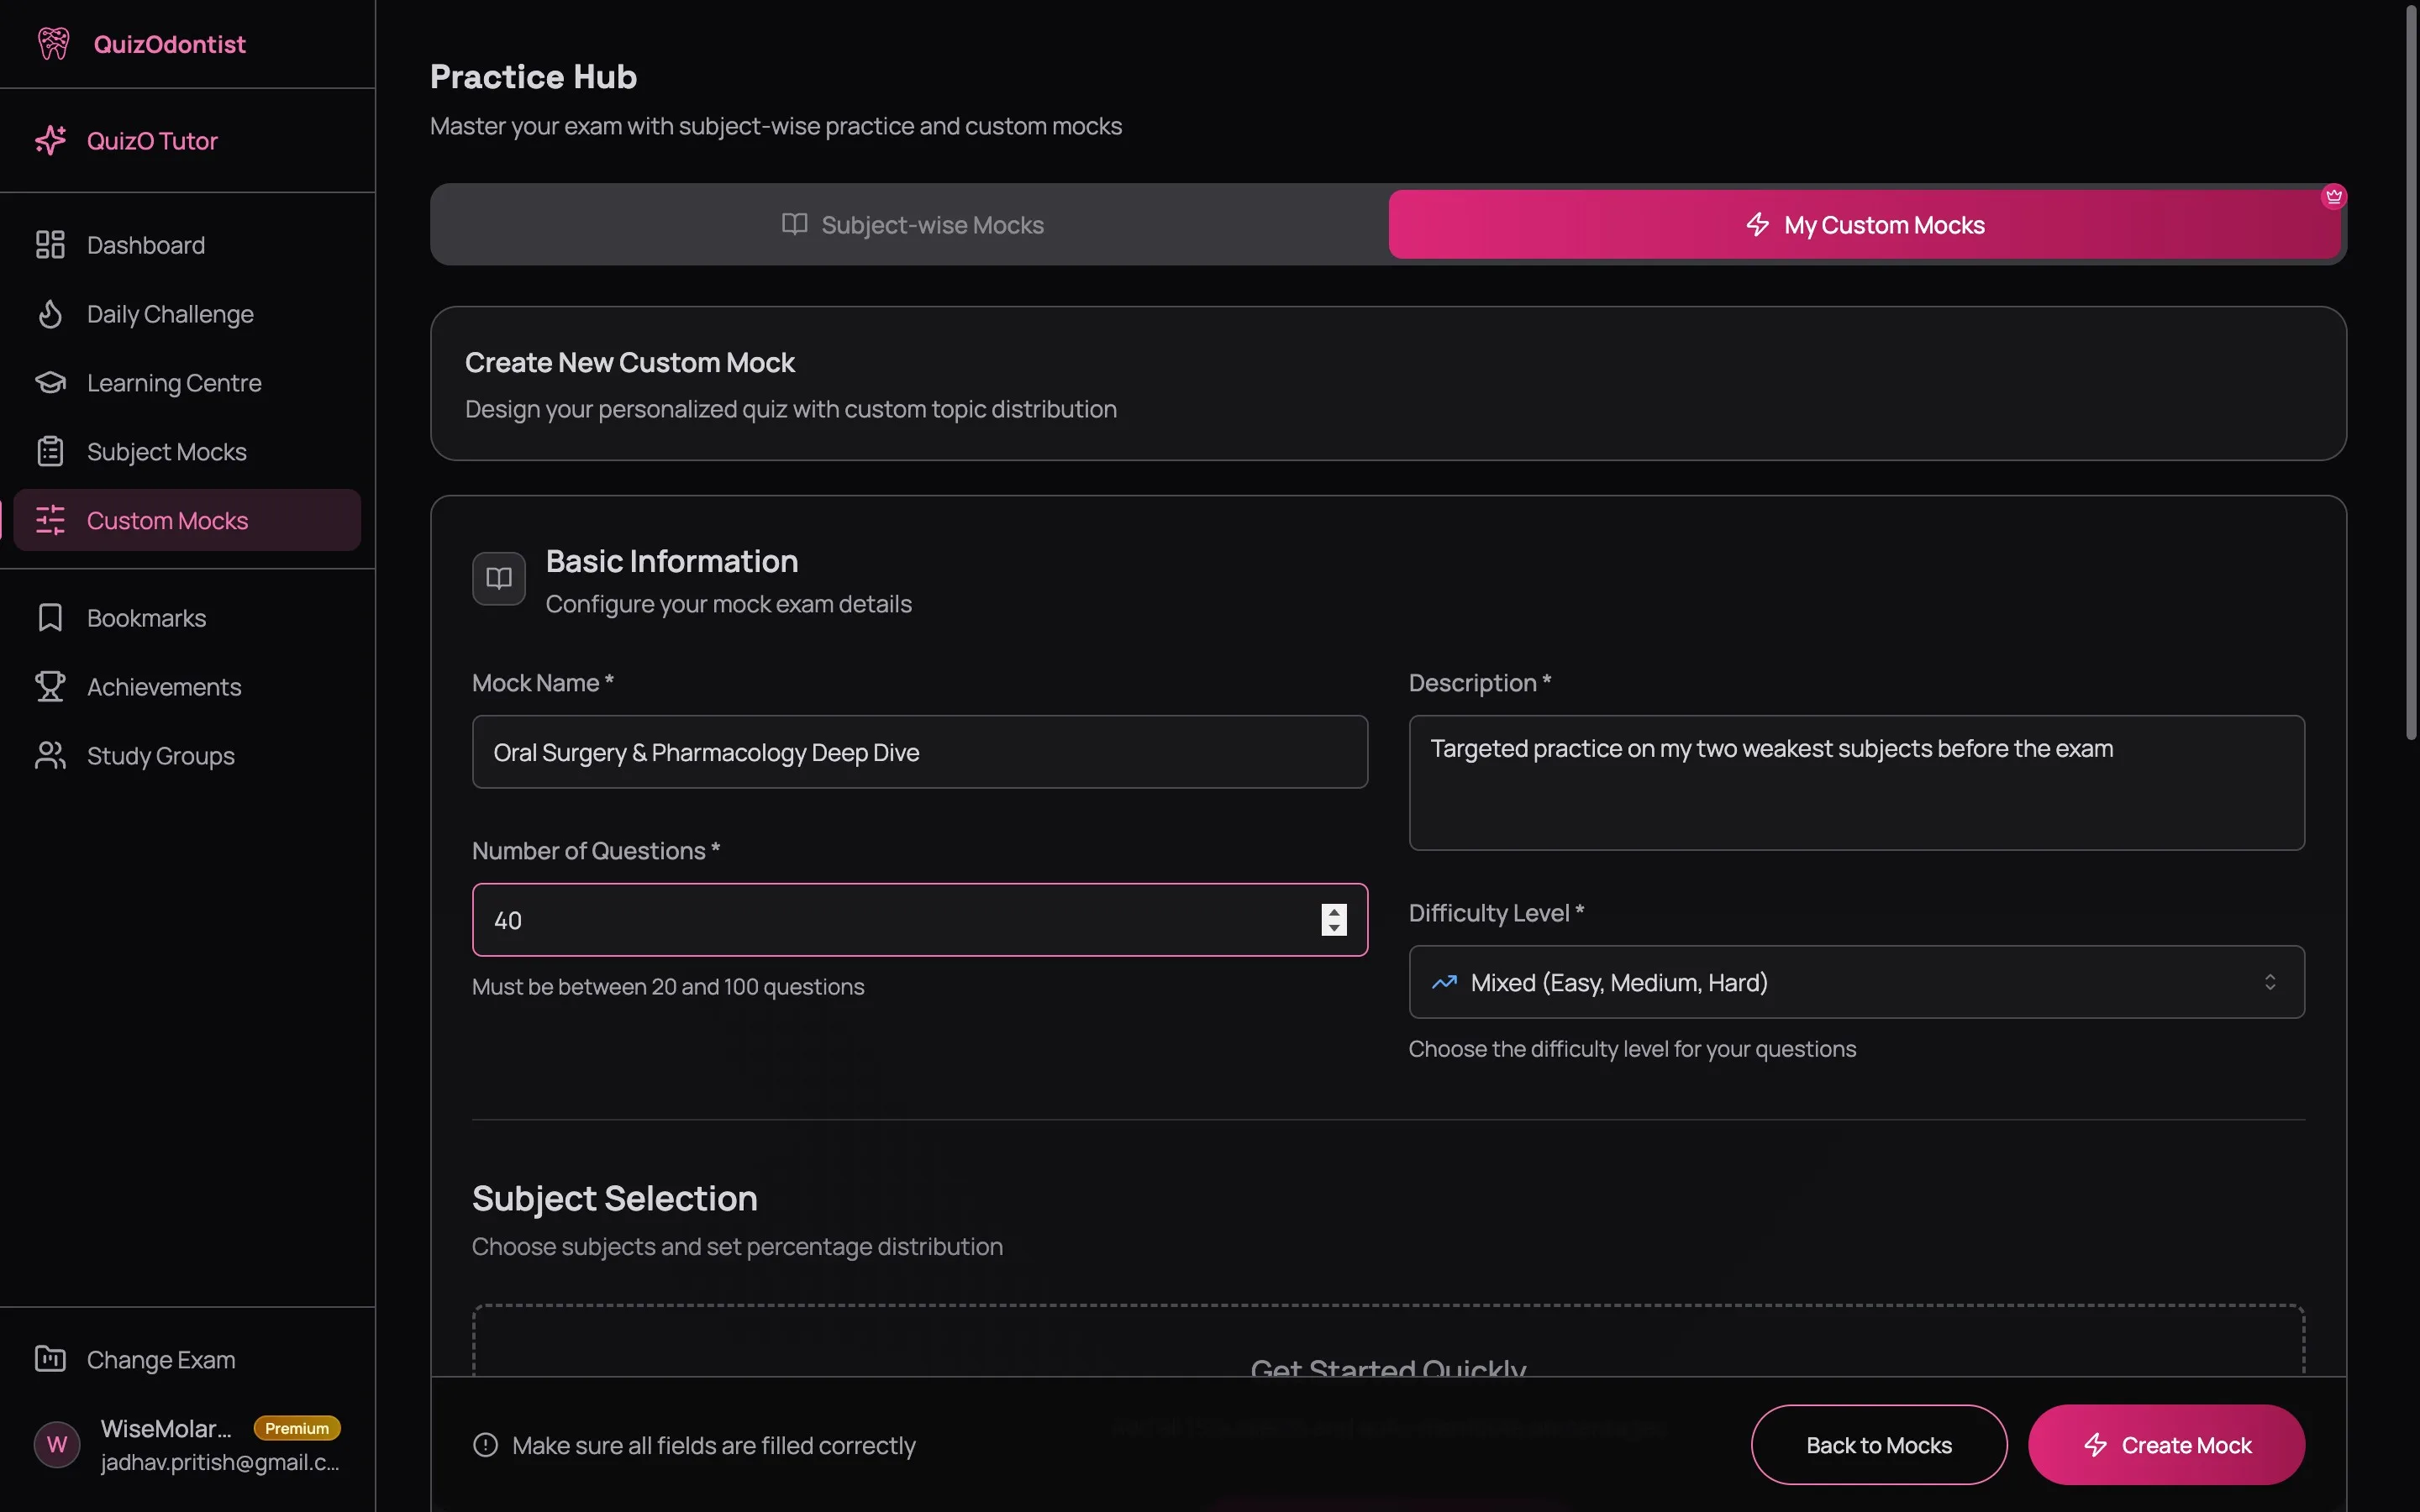Image resolution: width=2420 pixels, height=1512 pixels.
Task: Click the QuizOdontist tooth logo
Action: coord(54,43)
